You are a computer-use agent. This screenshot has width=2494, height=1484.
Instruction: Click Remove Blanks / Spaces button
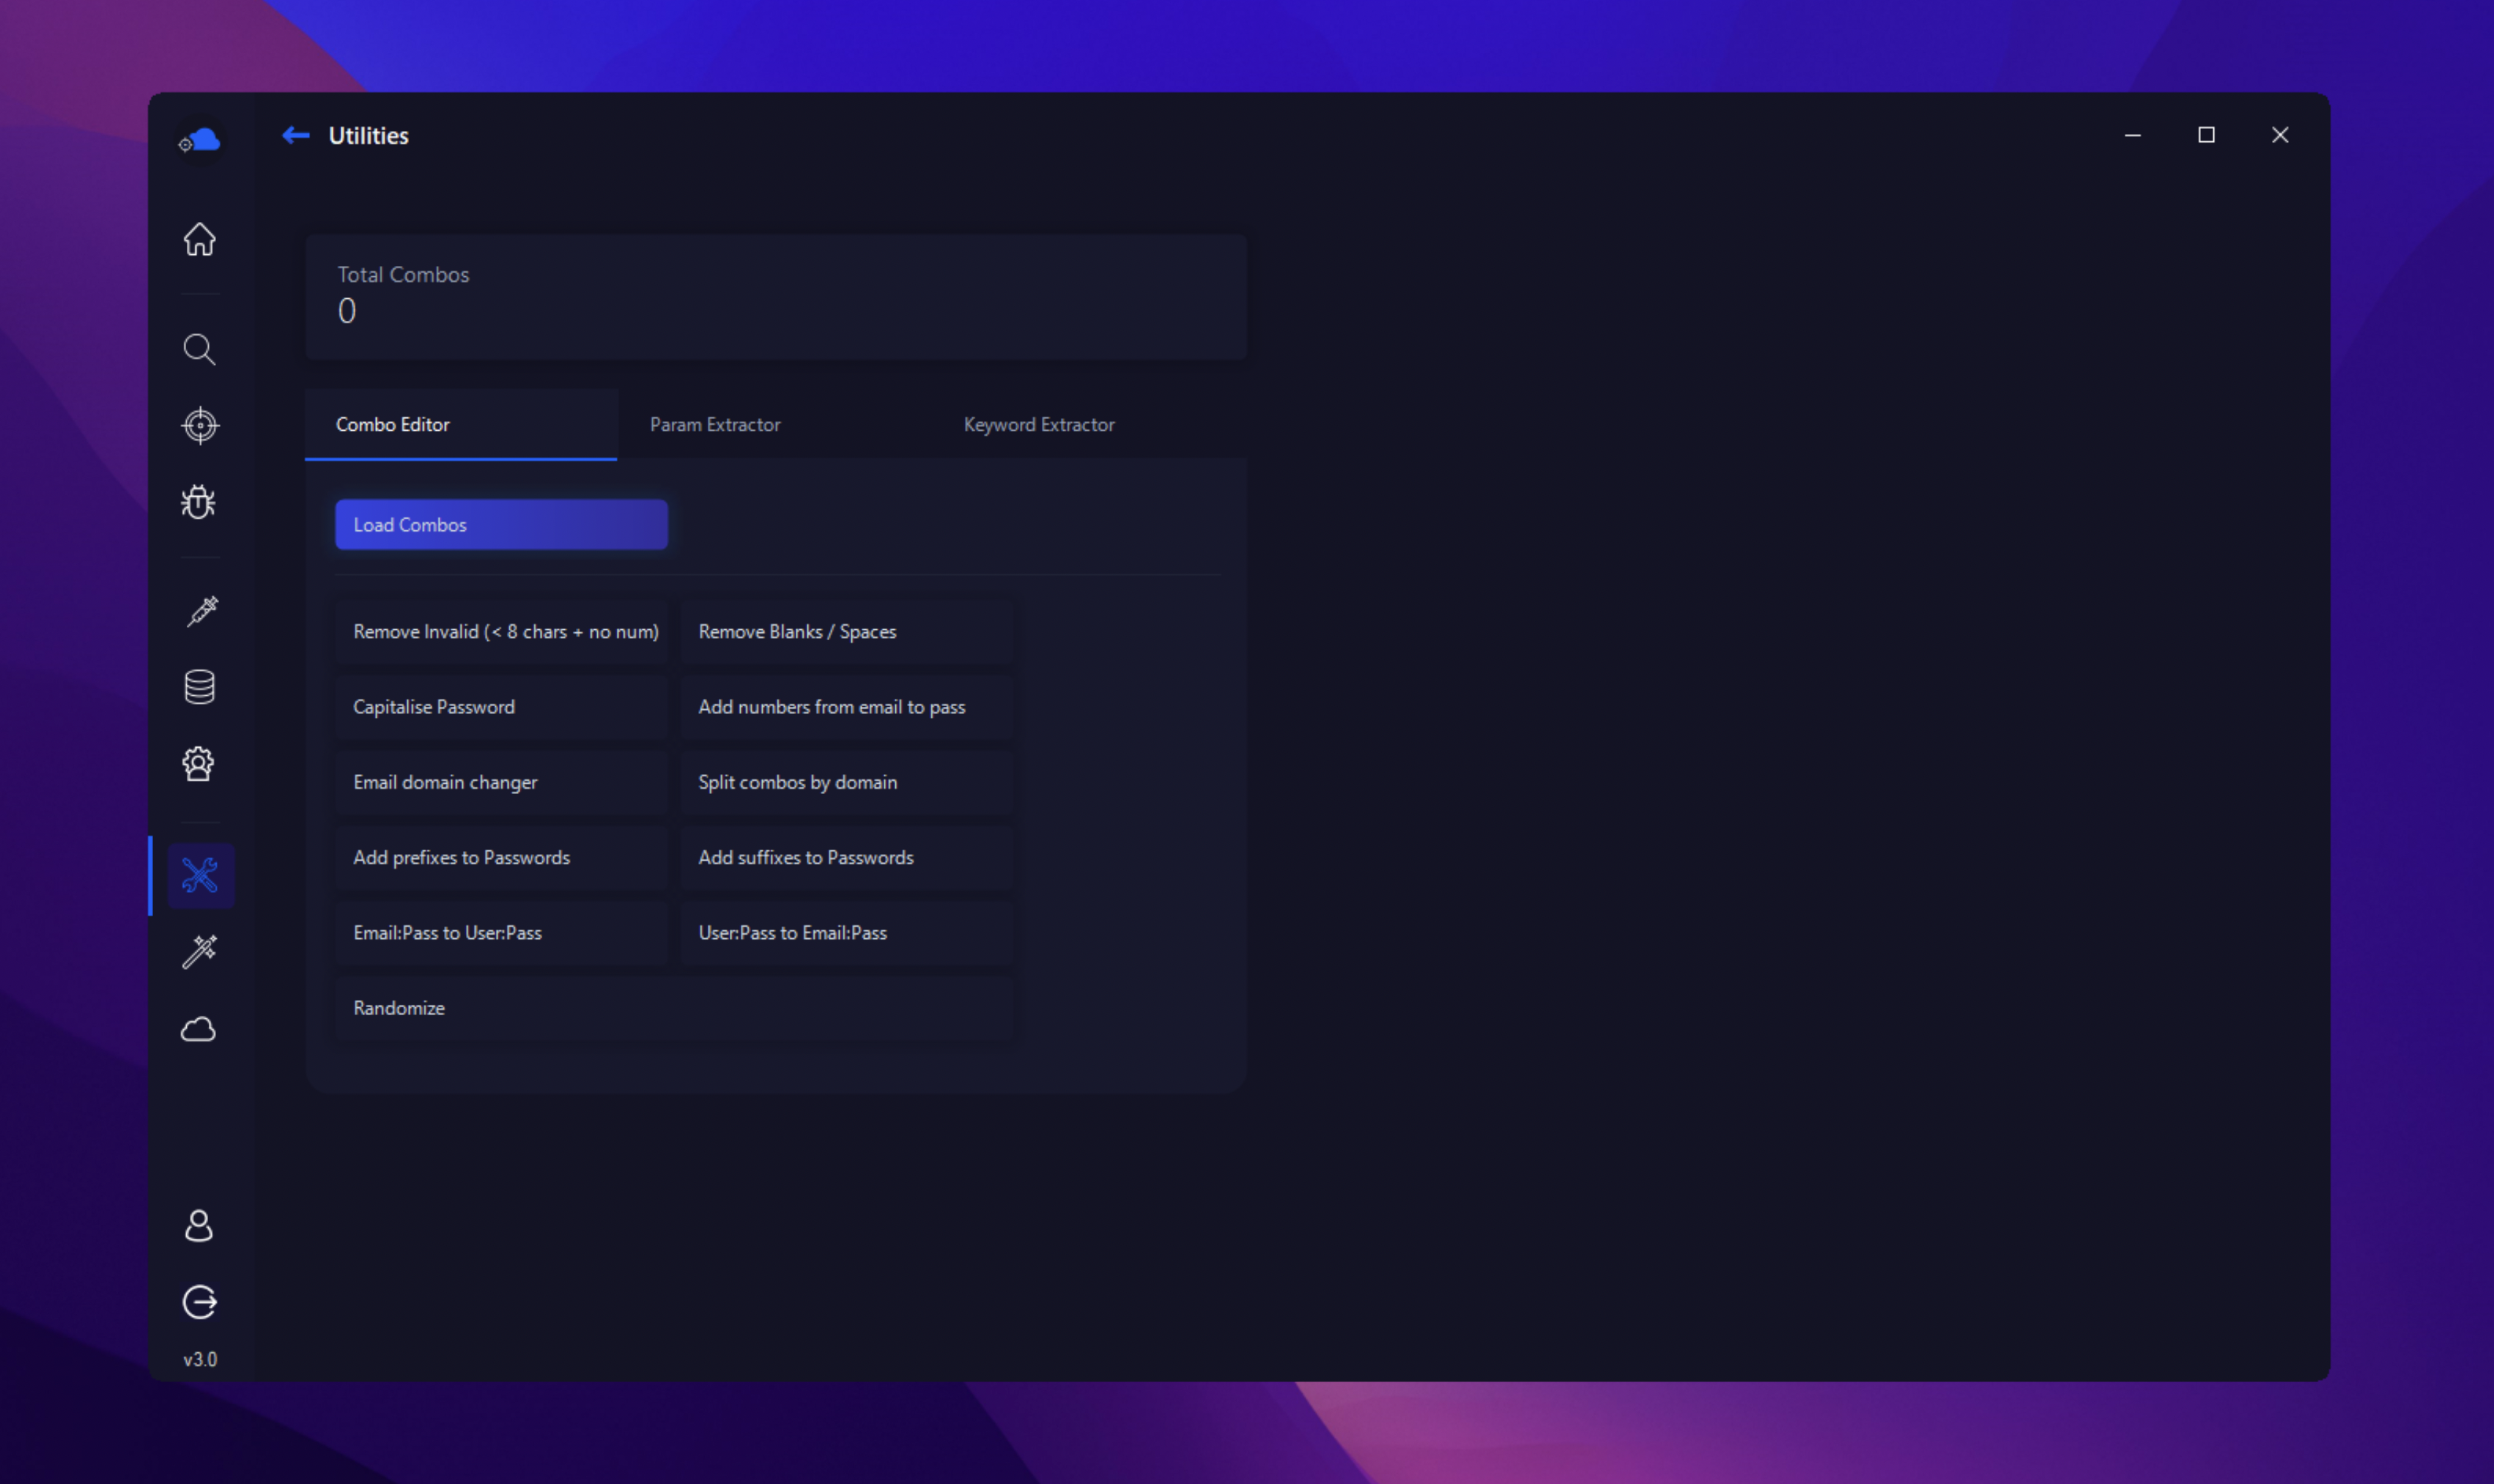pos(846,632)
